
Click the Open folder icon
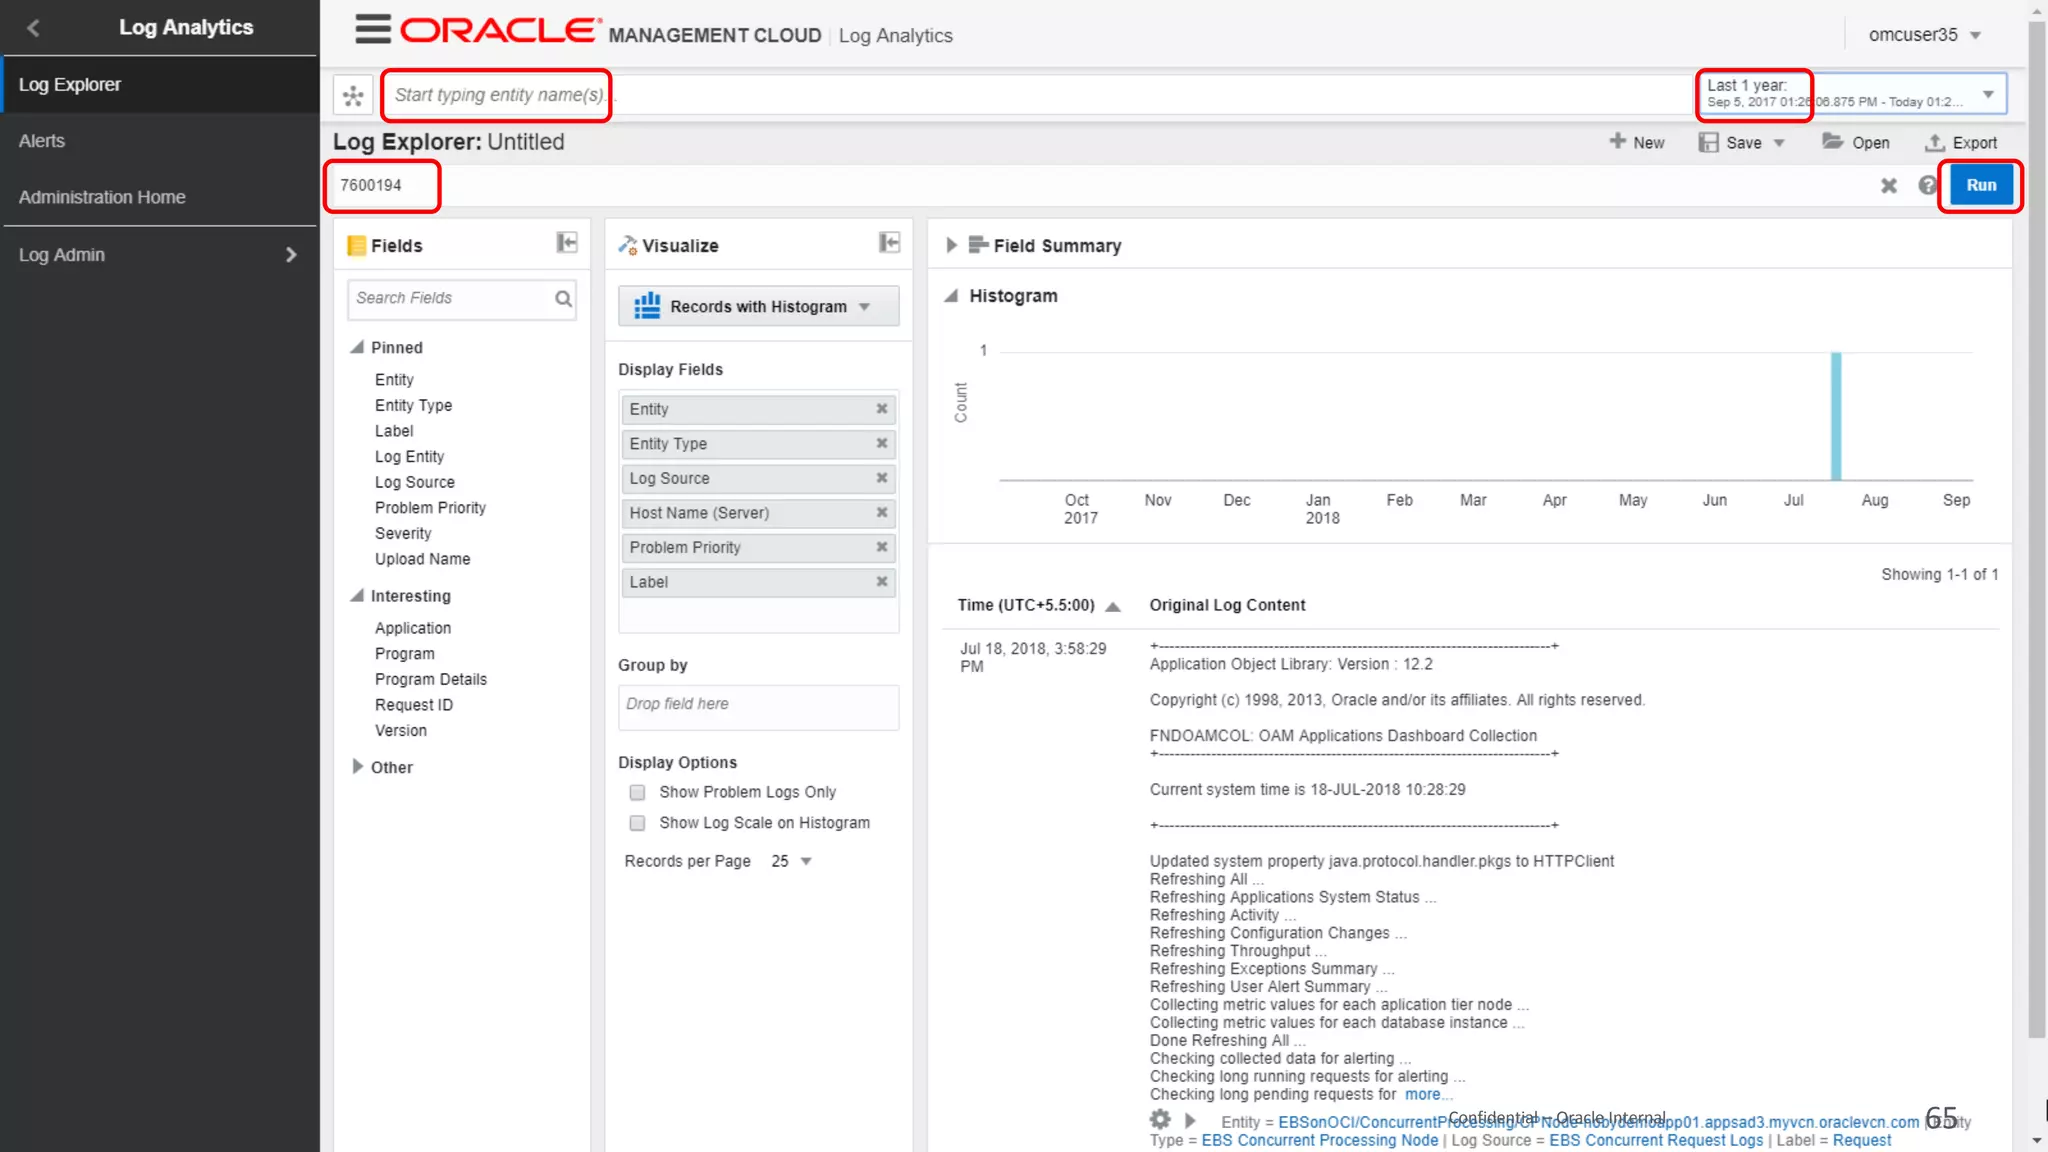[x=1832, y=141]
